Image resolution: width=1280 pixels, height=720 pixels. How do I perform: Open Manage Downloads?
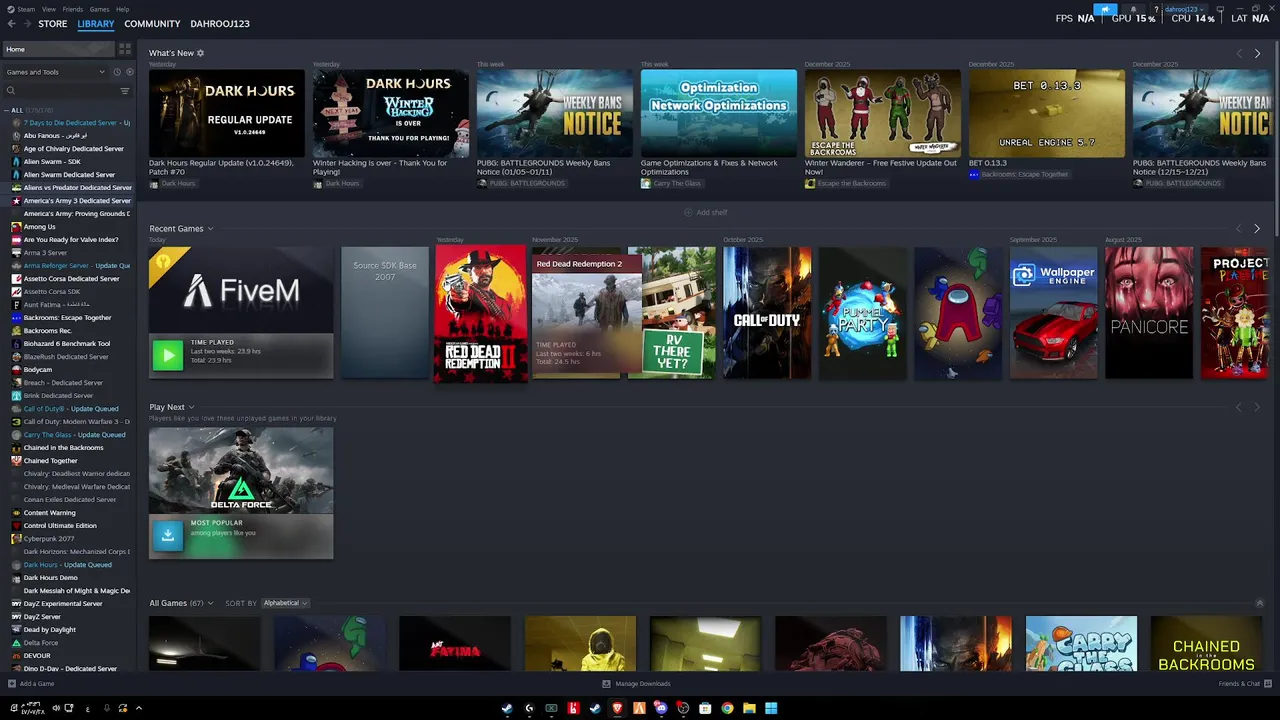(x=636, y=684)
